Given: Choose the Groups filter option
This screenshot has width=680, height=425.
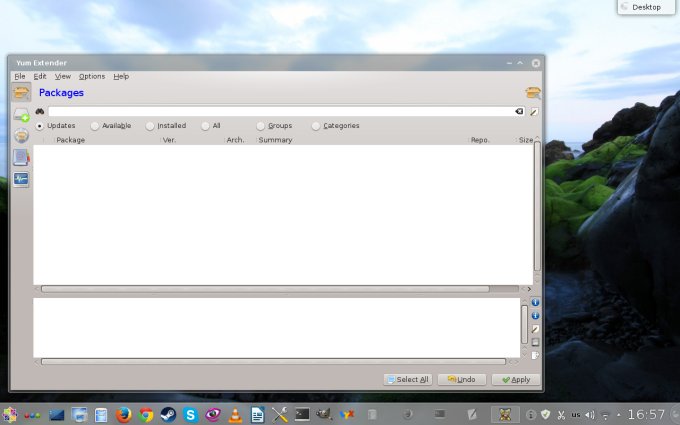Looking at the screenshot, I should (x=261, y=126).
